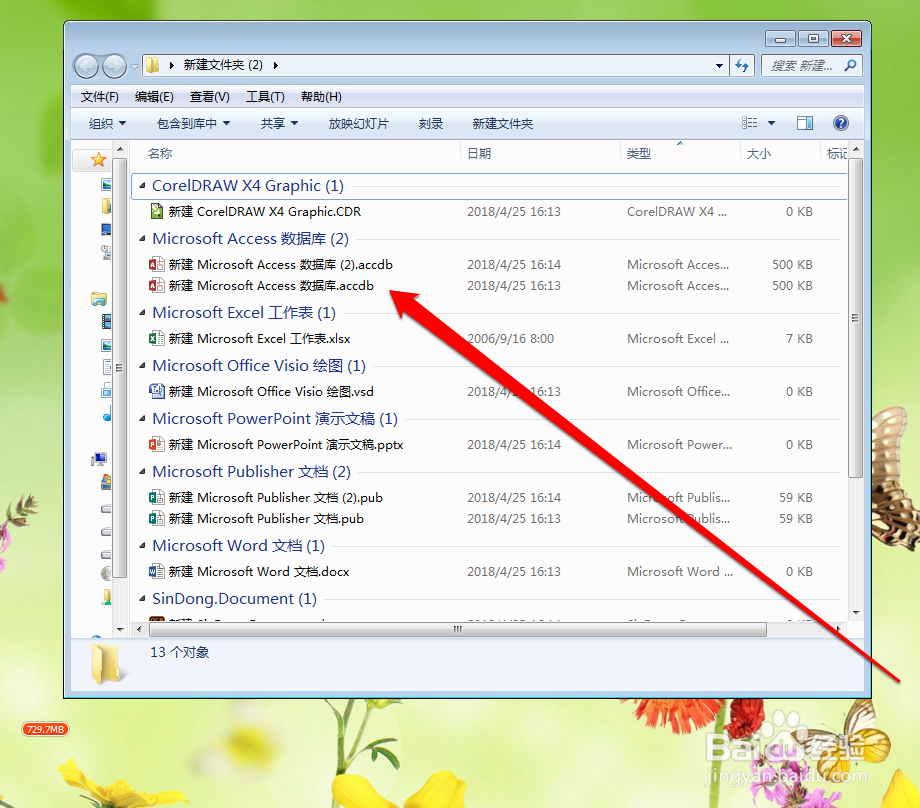This screenshot has height=808, width=920.
Task: Click the CorelDRAW X4 Graphic.CDR file icon
Action: coord(157,211)
